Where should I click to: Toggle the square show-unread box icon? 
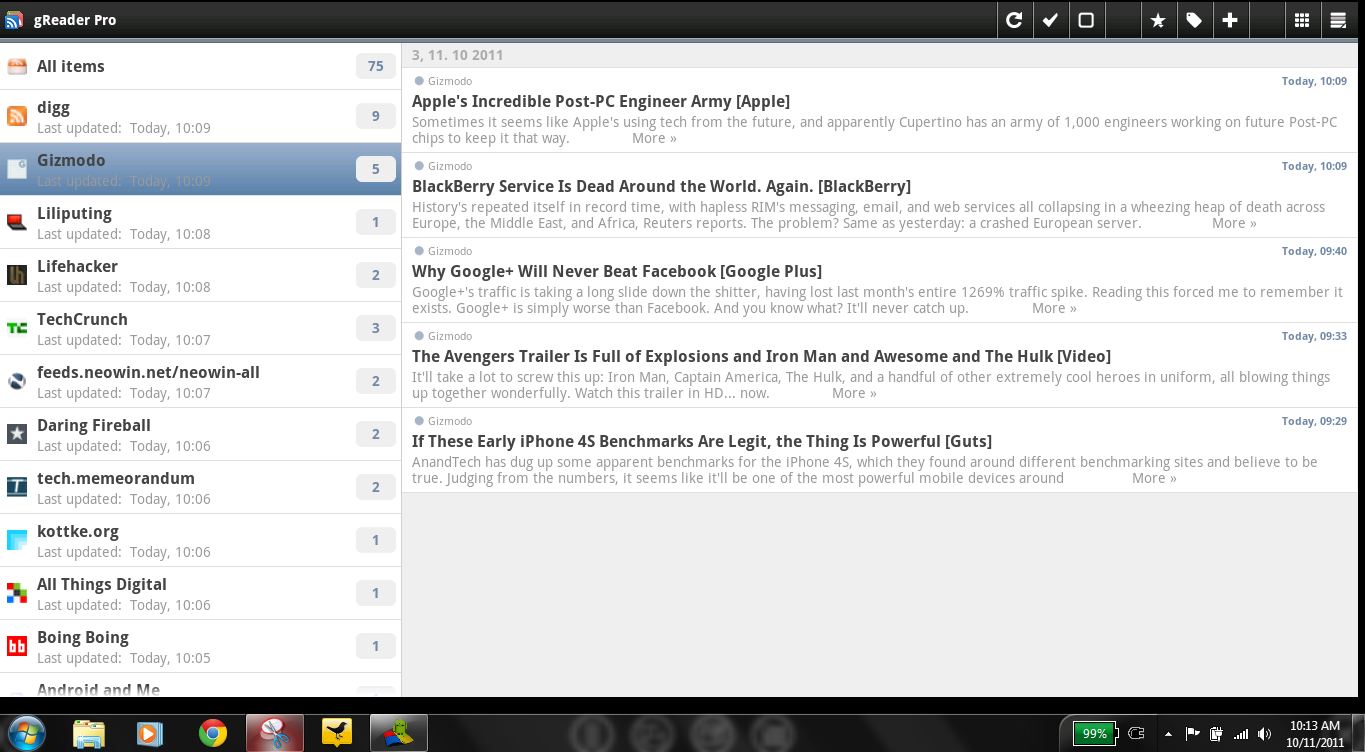tap(1086, 20)
